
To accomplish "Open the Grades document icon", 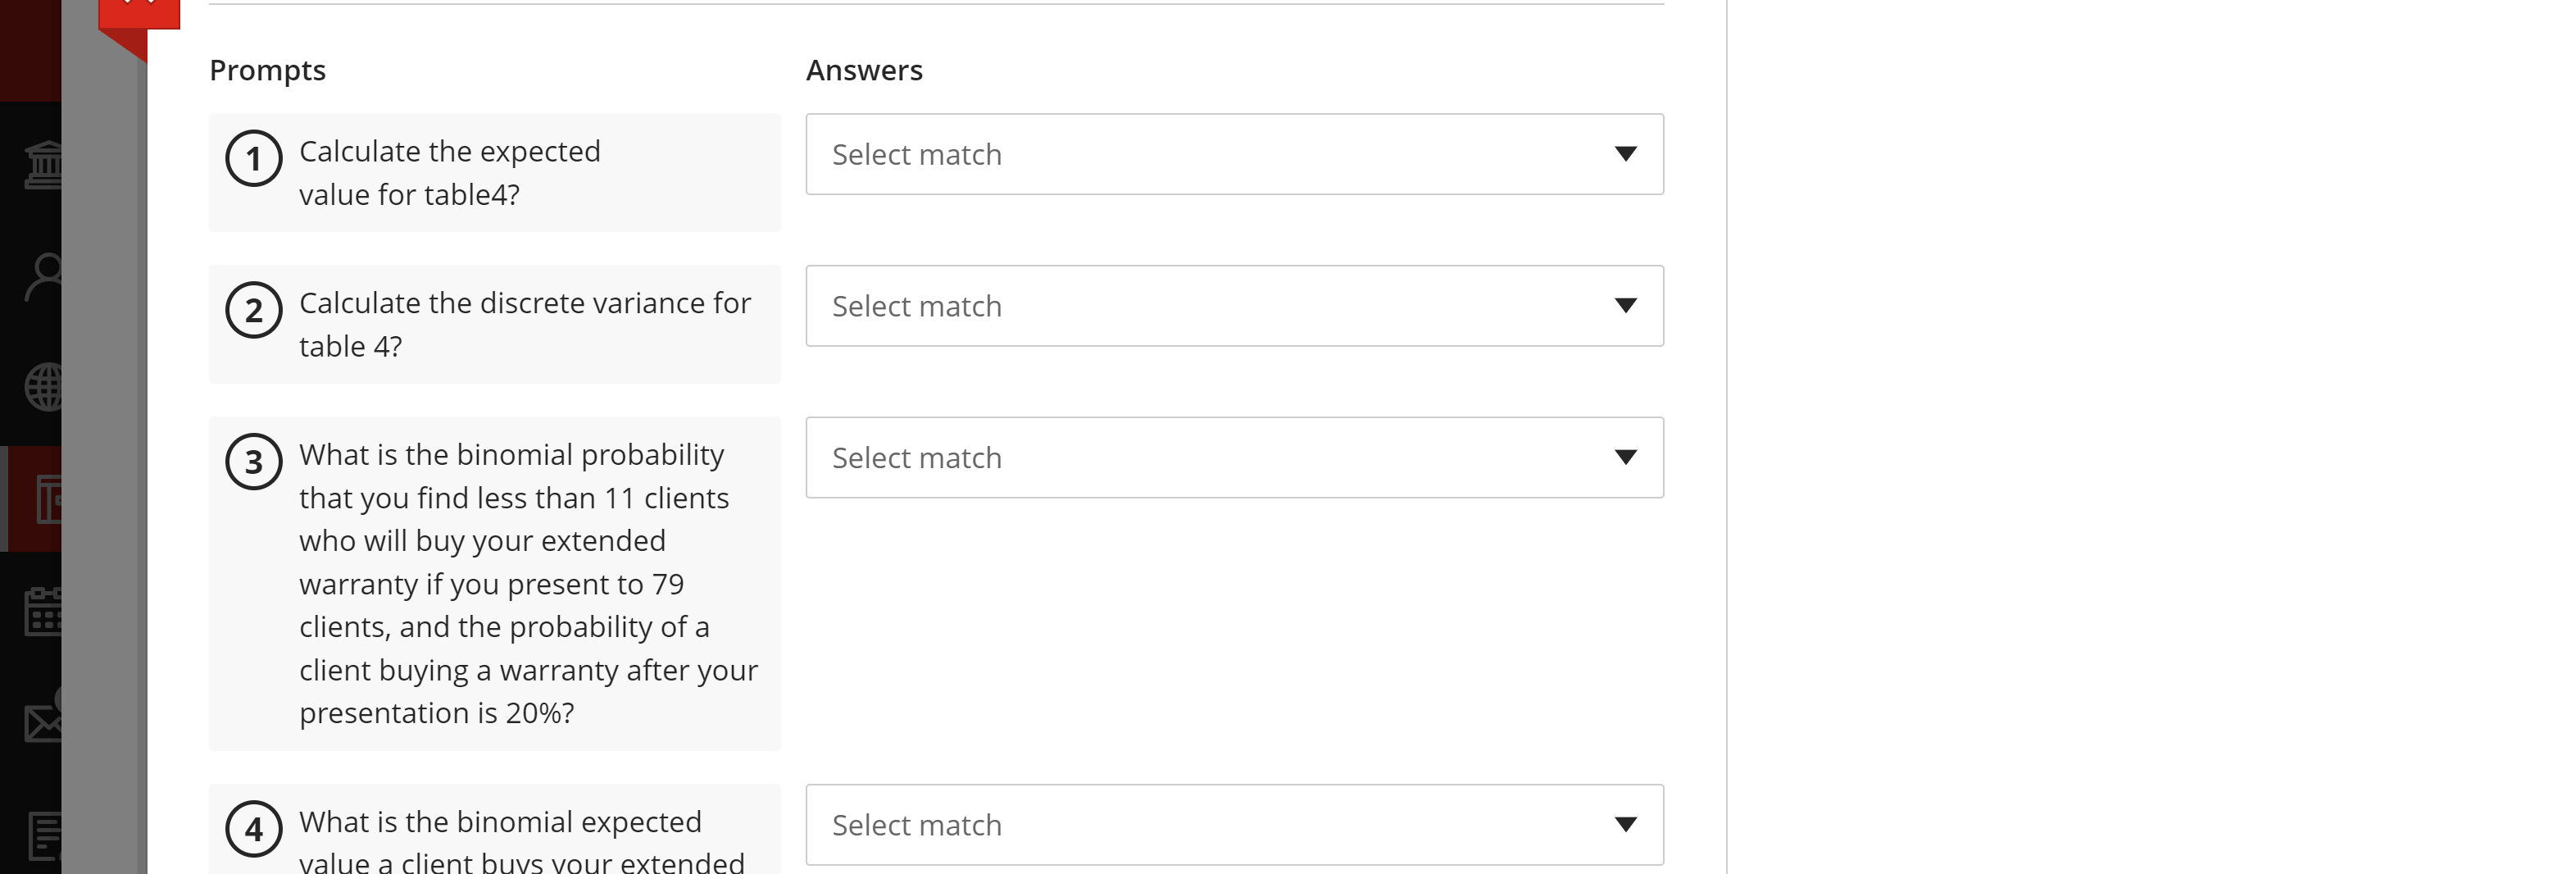I will point(44,836).
